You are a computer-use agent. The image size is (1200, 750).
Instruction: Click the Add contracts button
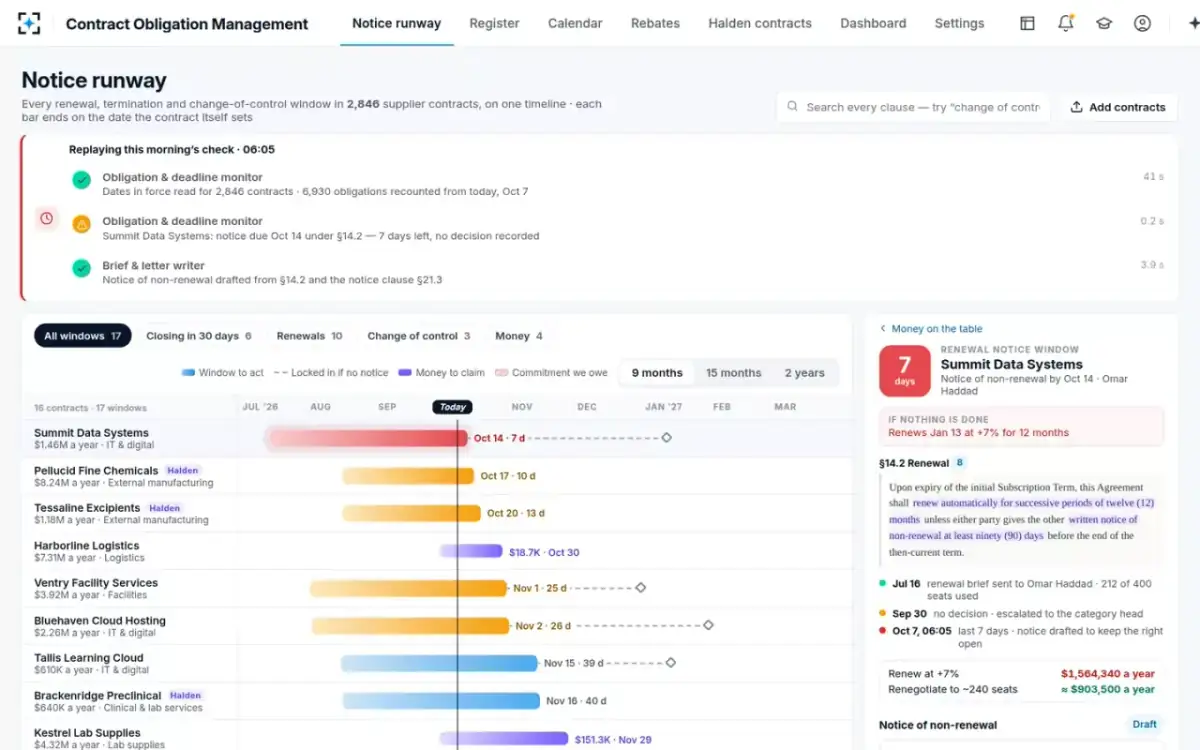(x=1118, y=107)
